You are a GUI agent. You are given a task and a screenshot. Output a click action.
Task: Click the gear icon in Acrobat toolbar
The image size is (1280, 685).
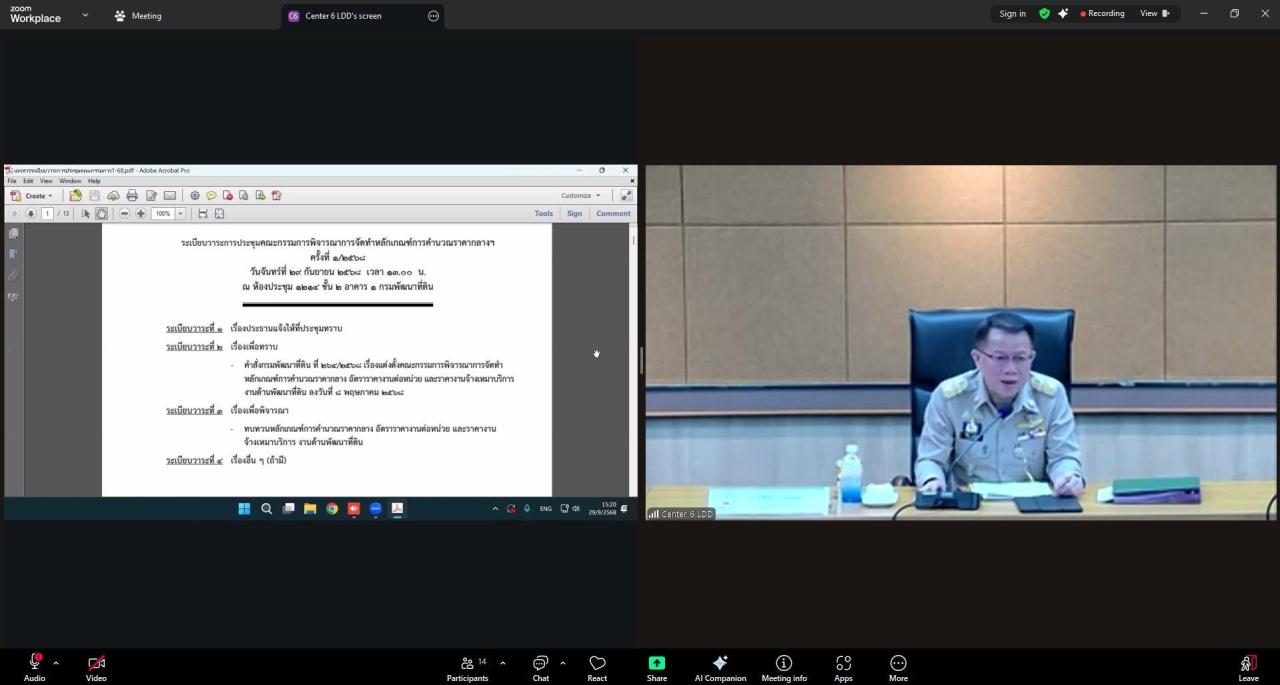(x=195, y=196)
